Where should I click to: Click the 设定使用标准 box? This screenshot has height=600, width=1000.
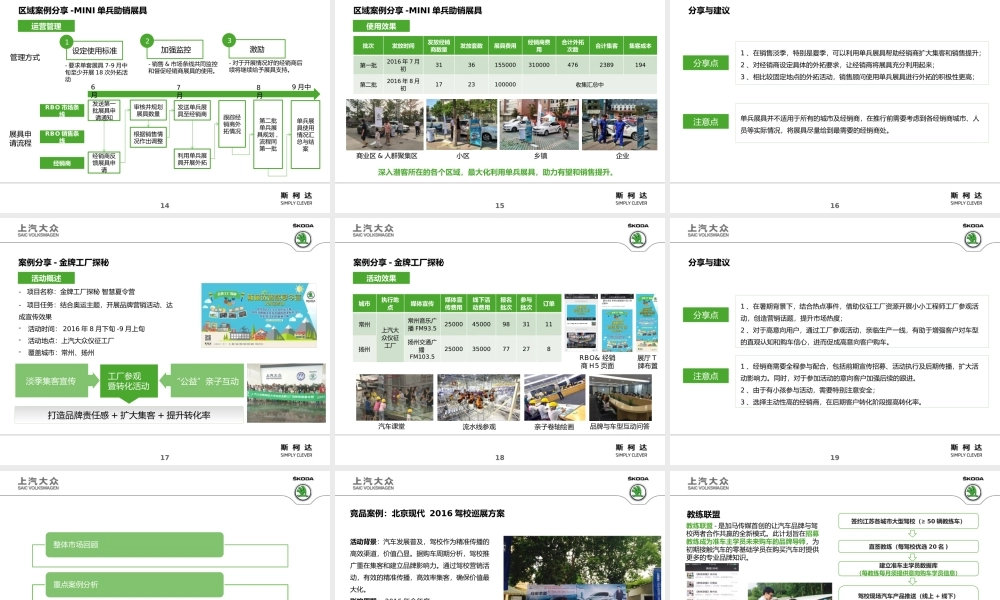tap(94, 51)
